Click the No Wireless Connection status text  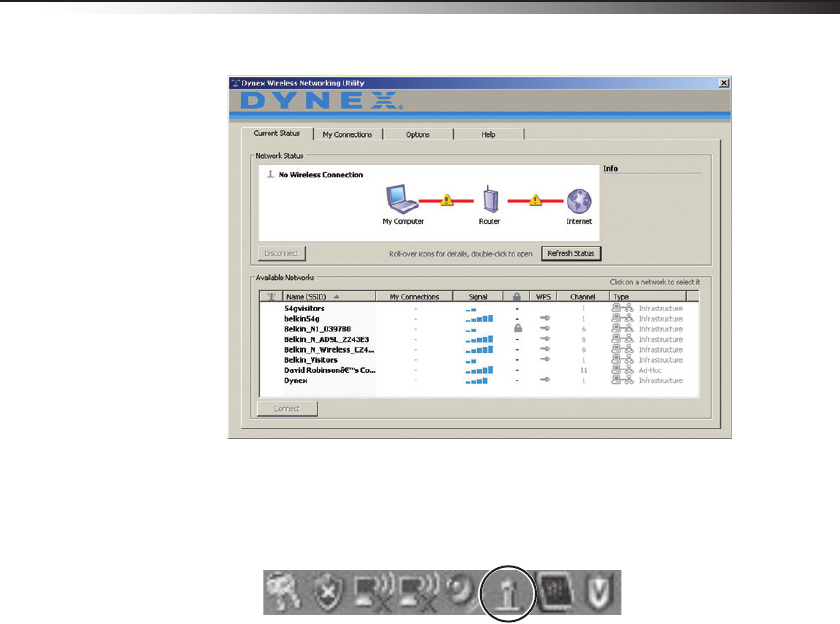pos(321,175)
